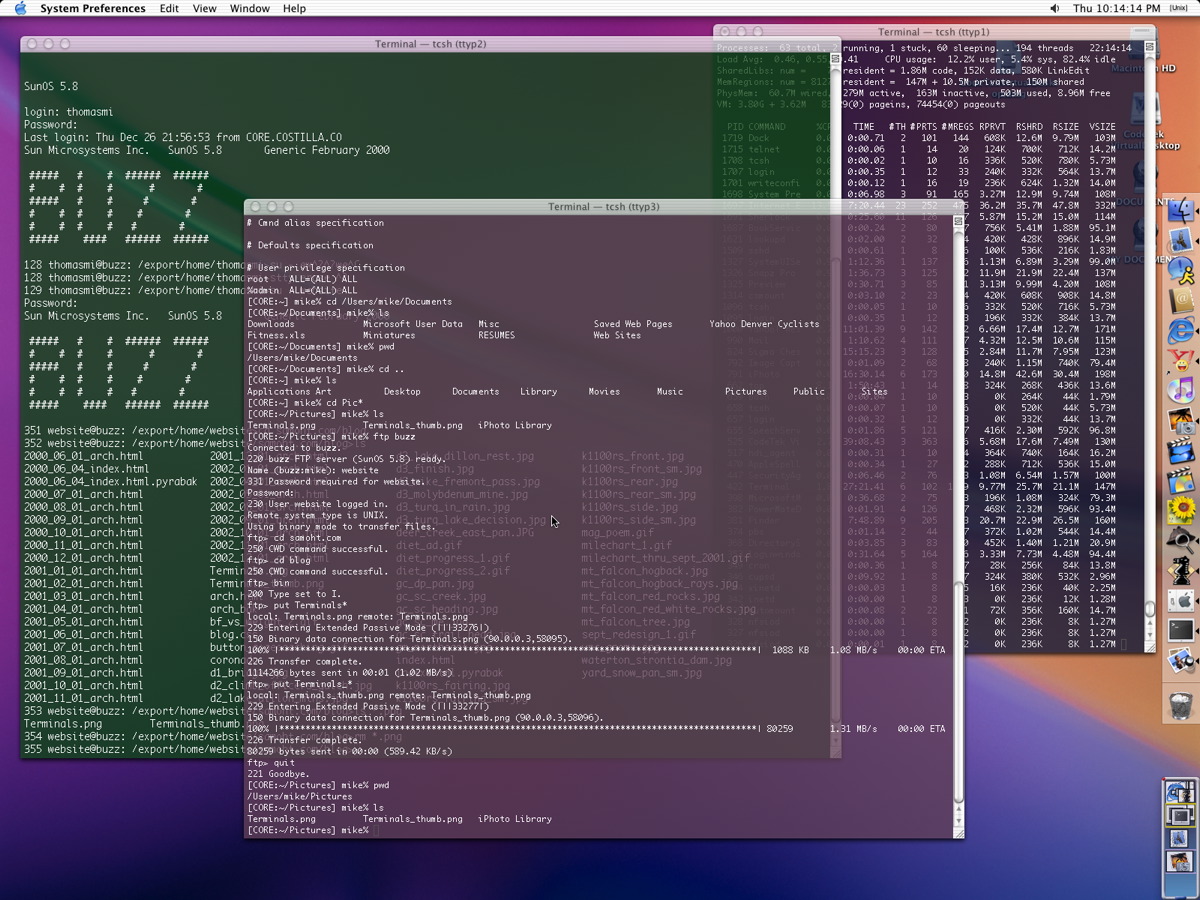Image resolution: width=1200 pixels, height=900 pixels.
Task: Click the ttyp1 split pane button
Action: (1149, 47)
